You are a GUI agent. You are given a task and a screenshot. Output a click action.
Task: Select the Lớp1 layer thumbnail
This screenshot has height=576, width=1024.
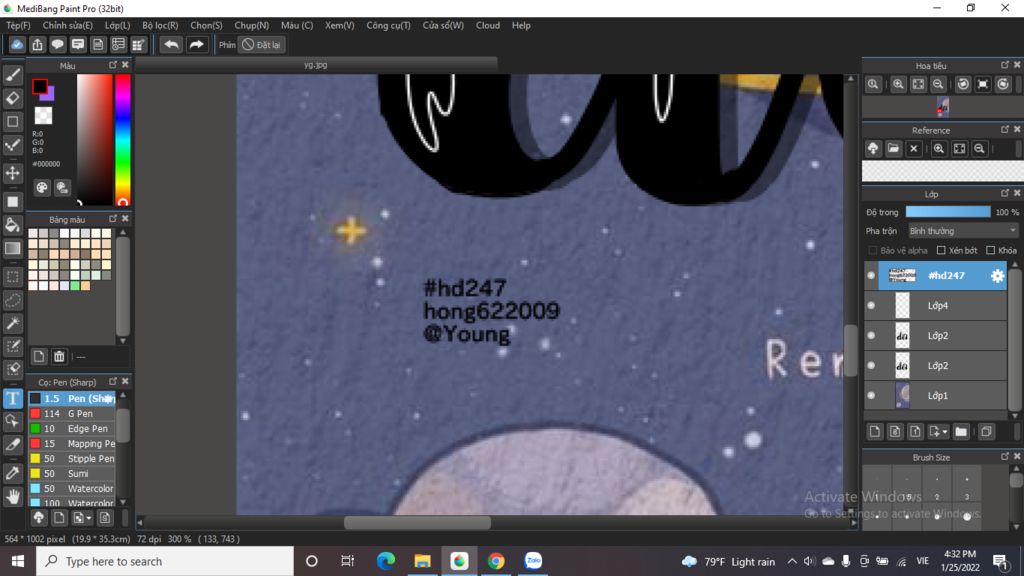[x=902, y=396]
